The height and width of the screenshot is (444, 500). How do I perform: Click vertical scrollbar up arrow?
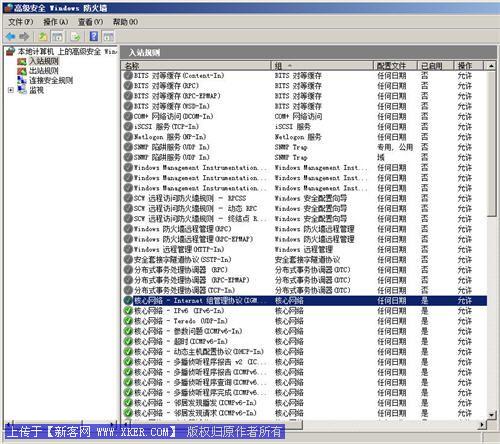(x=491, y=66)
